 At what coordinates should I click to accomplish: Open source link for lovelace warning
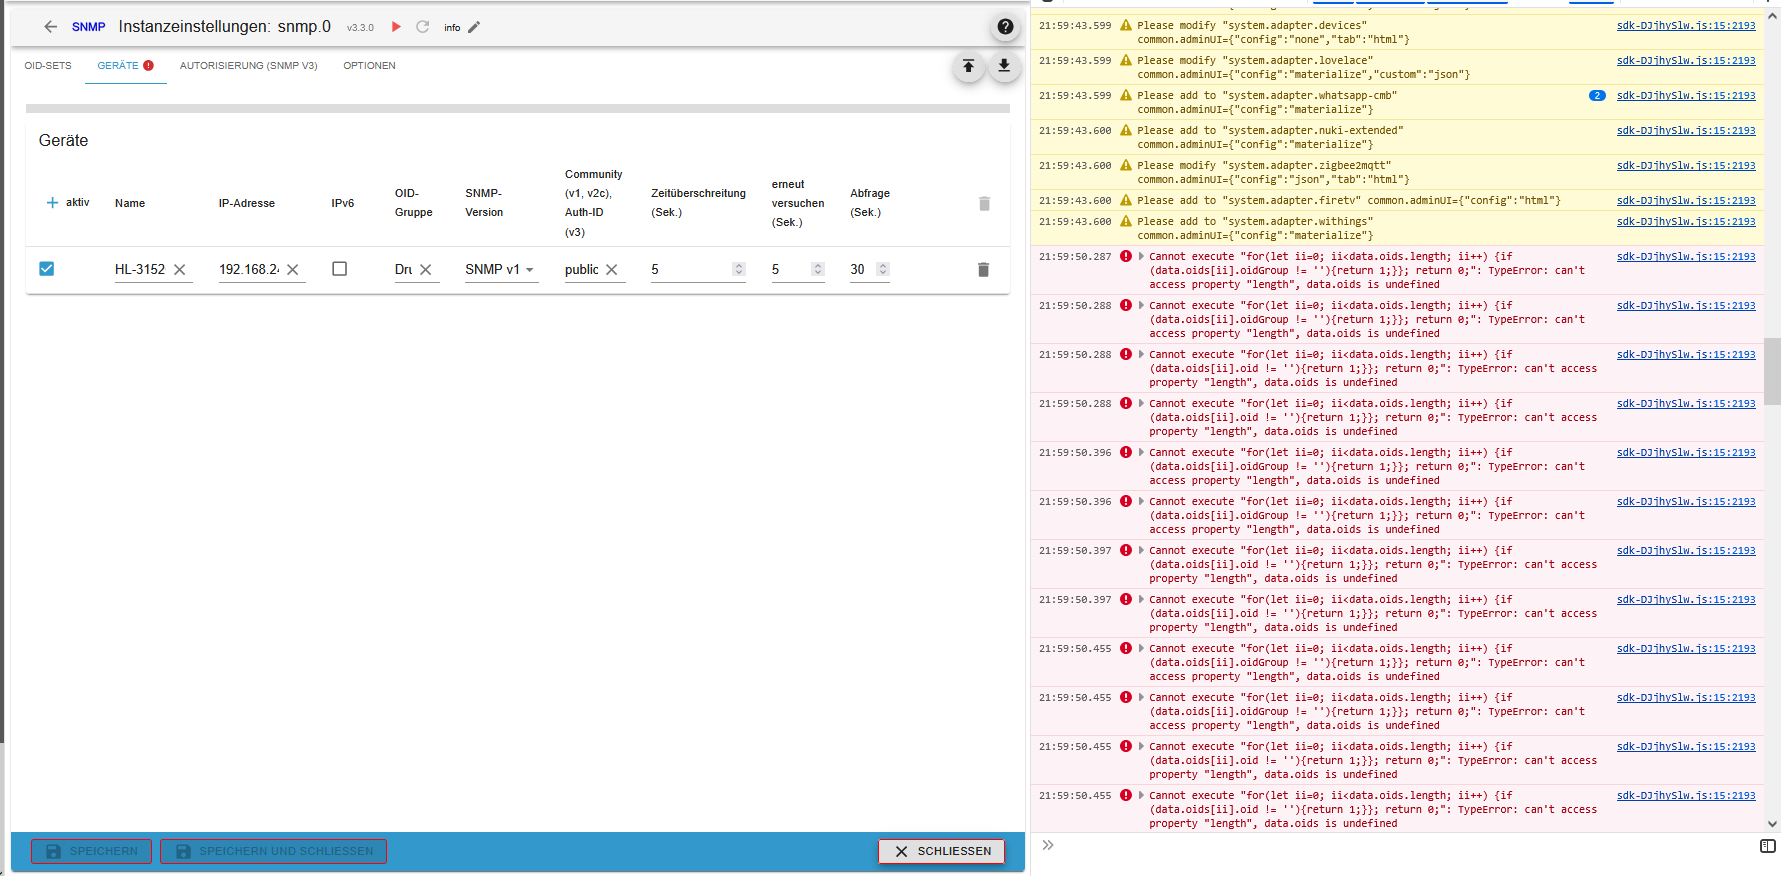point(1686,61)
